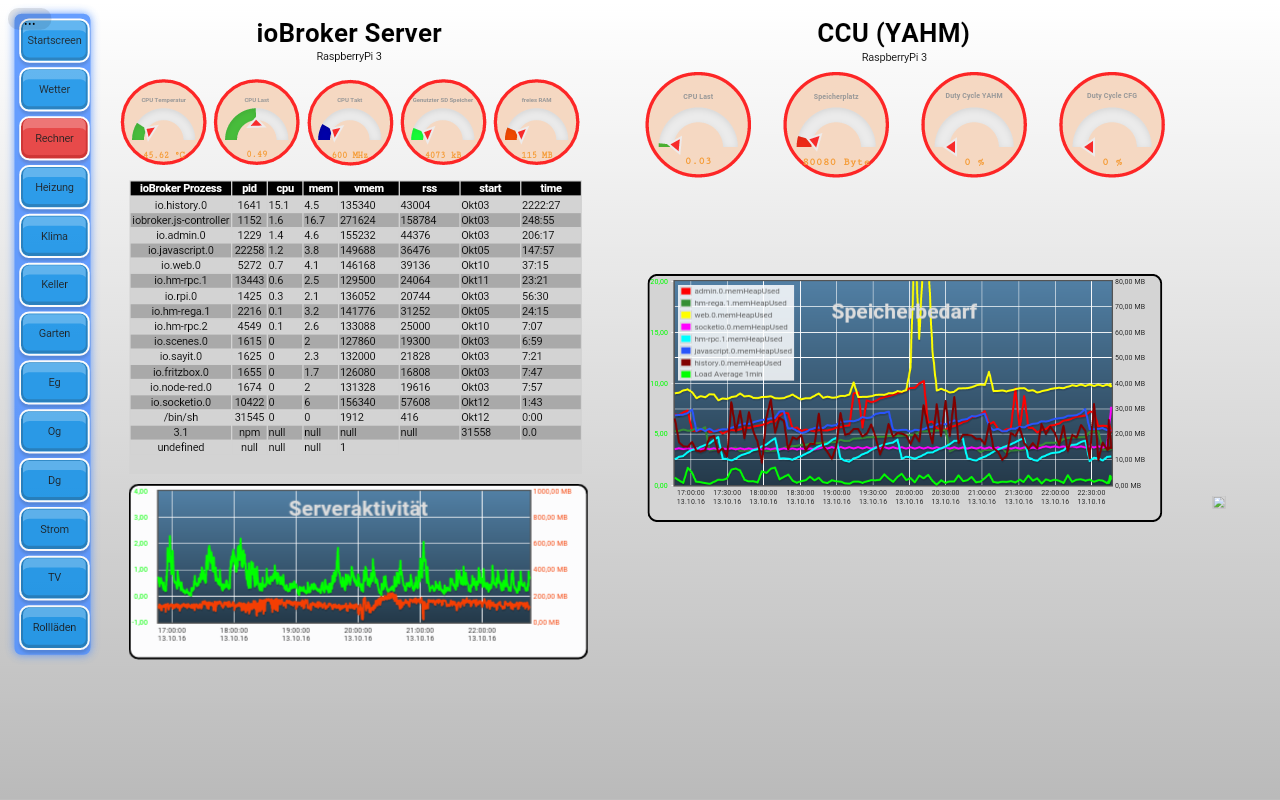Select the red Rechner button

tap(54, 139)
